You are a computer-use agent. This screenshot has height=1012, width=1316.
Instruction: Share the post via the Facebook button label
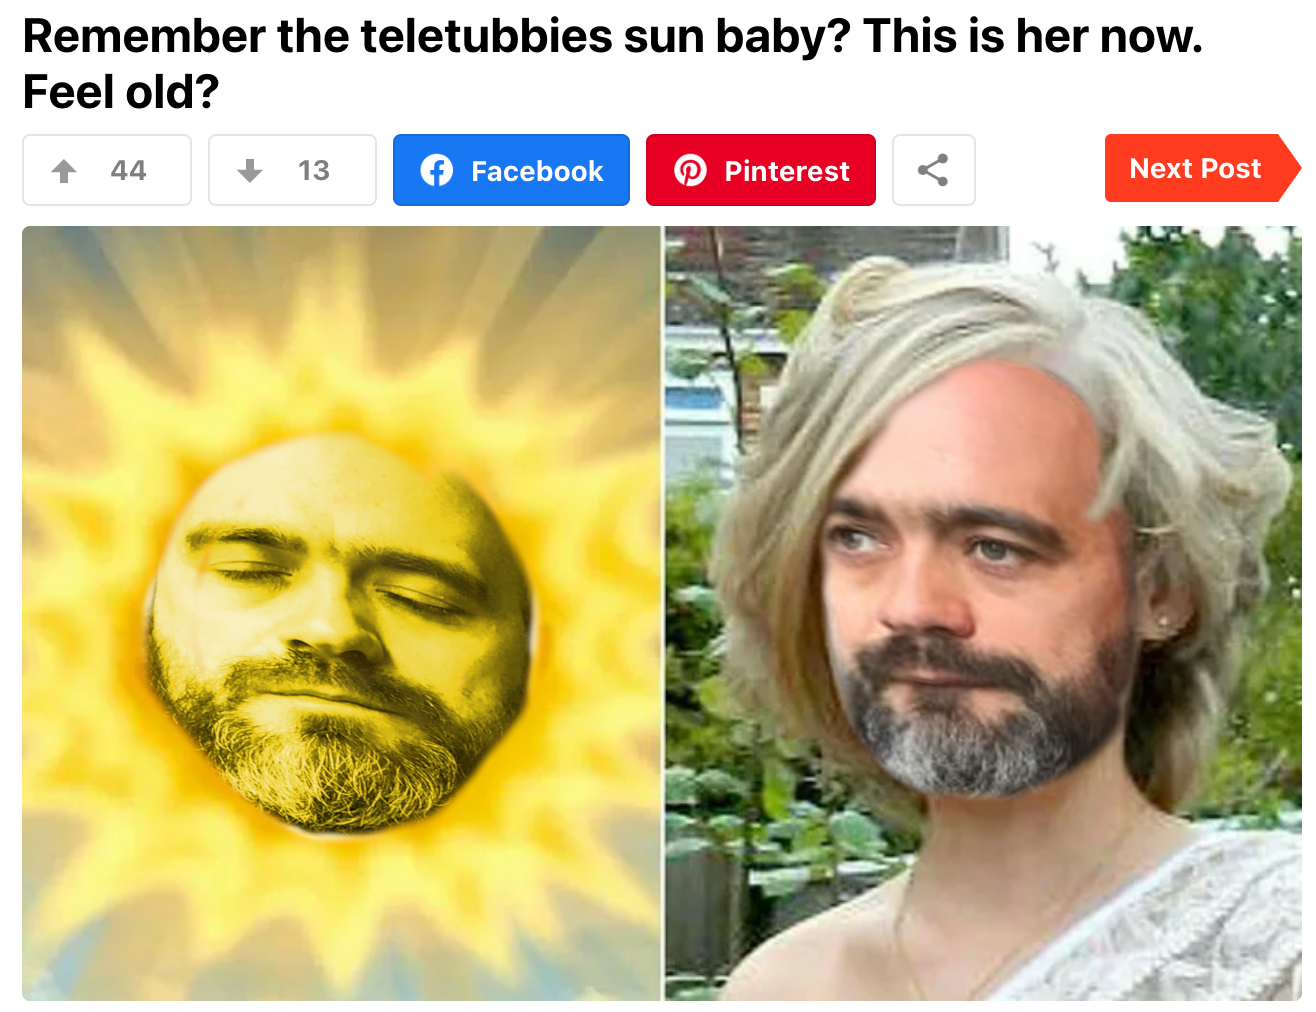point(537,171)
